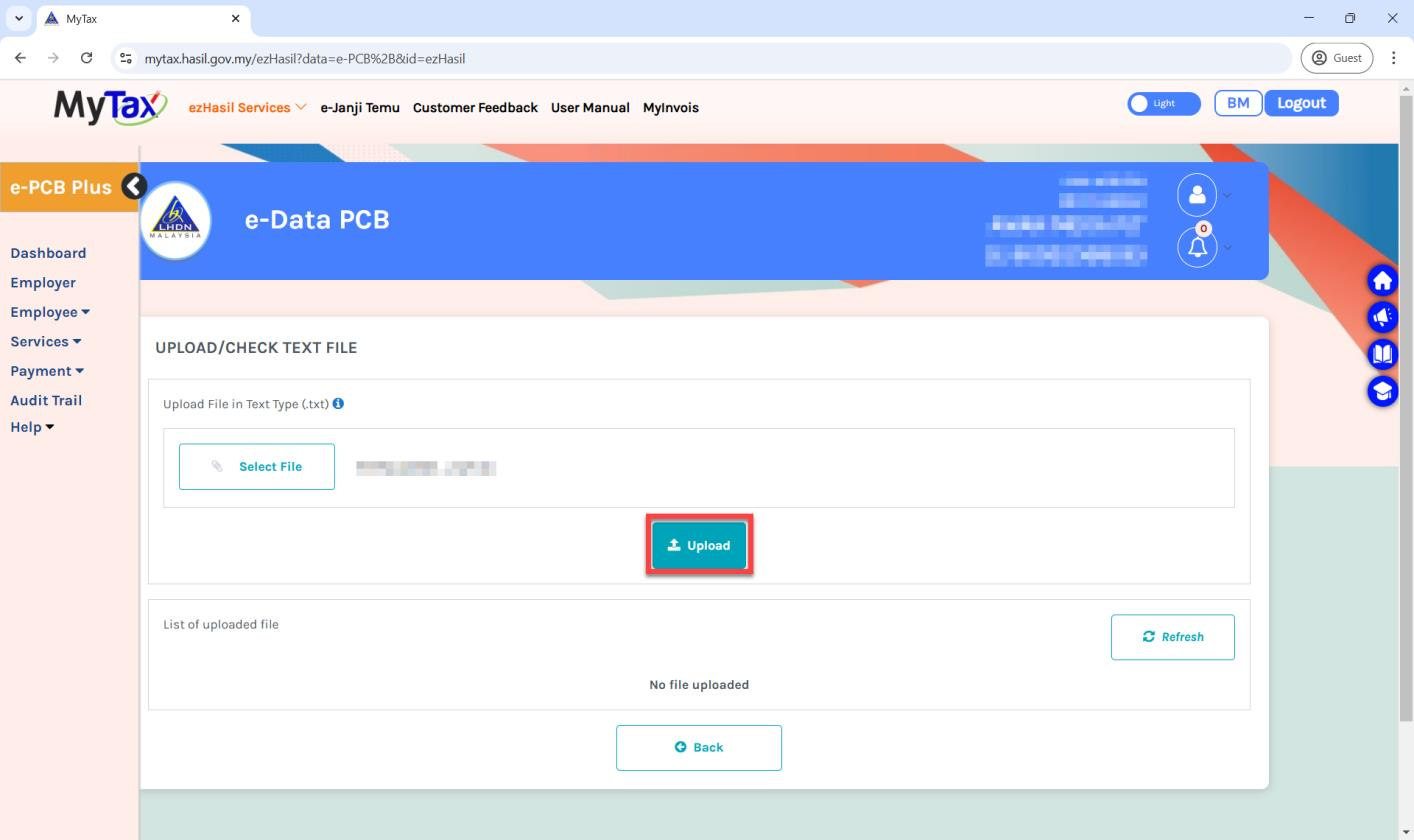Click the Upload button
The height and width of the screenshot is (840, 1414).
click(699, 545)
